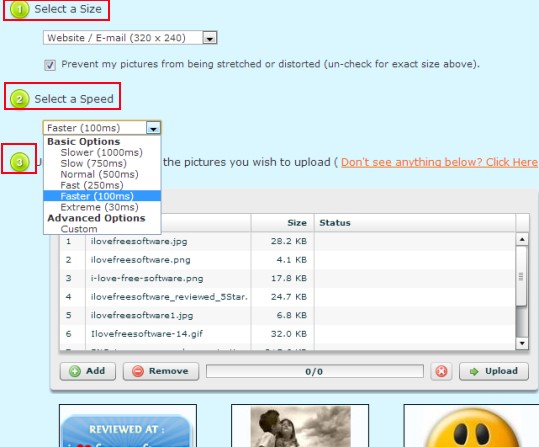This screenshot has height=447, width=539.
Task: Select Normal (500ms) speed option
Action: click(x=99, y=174)
